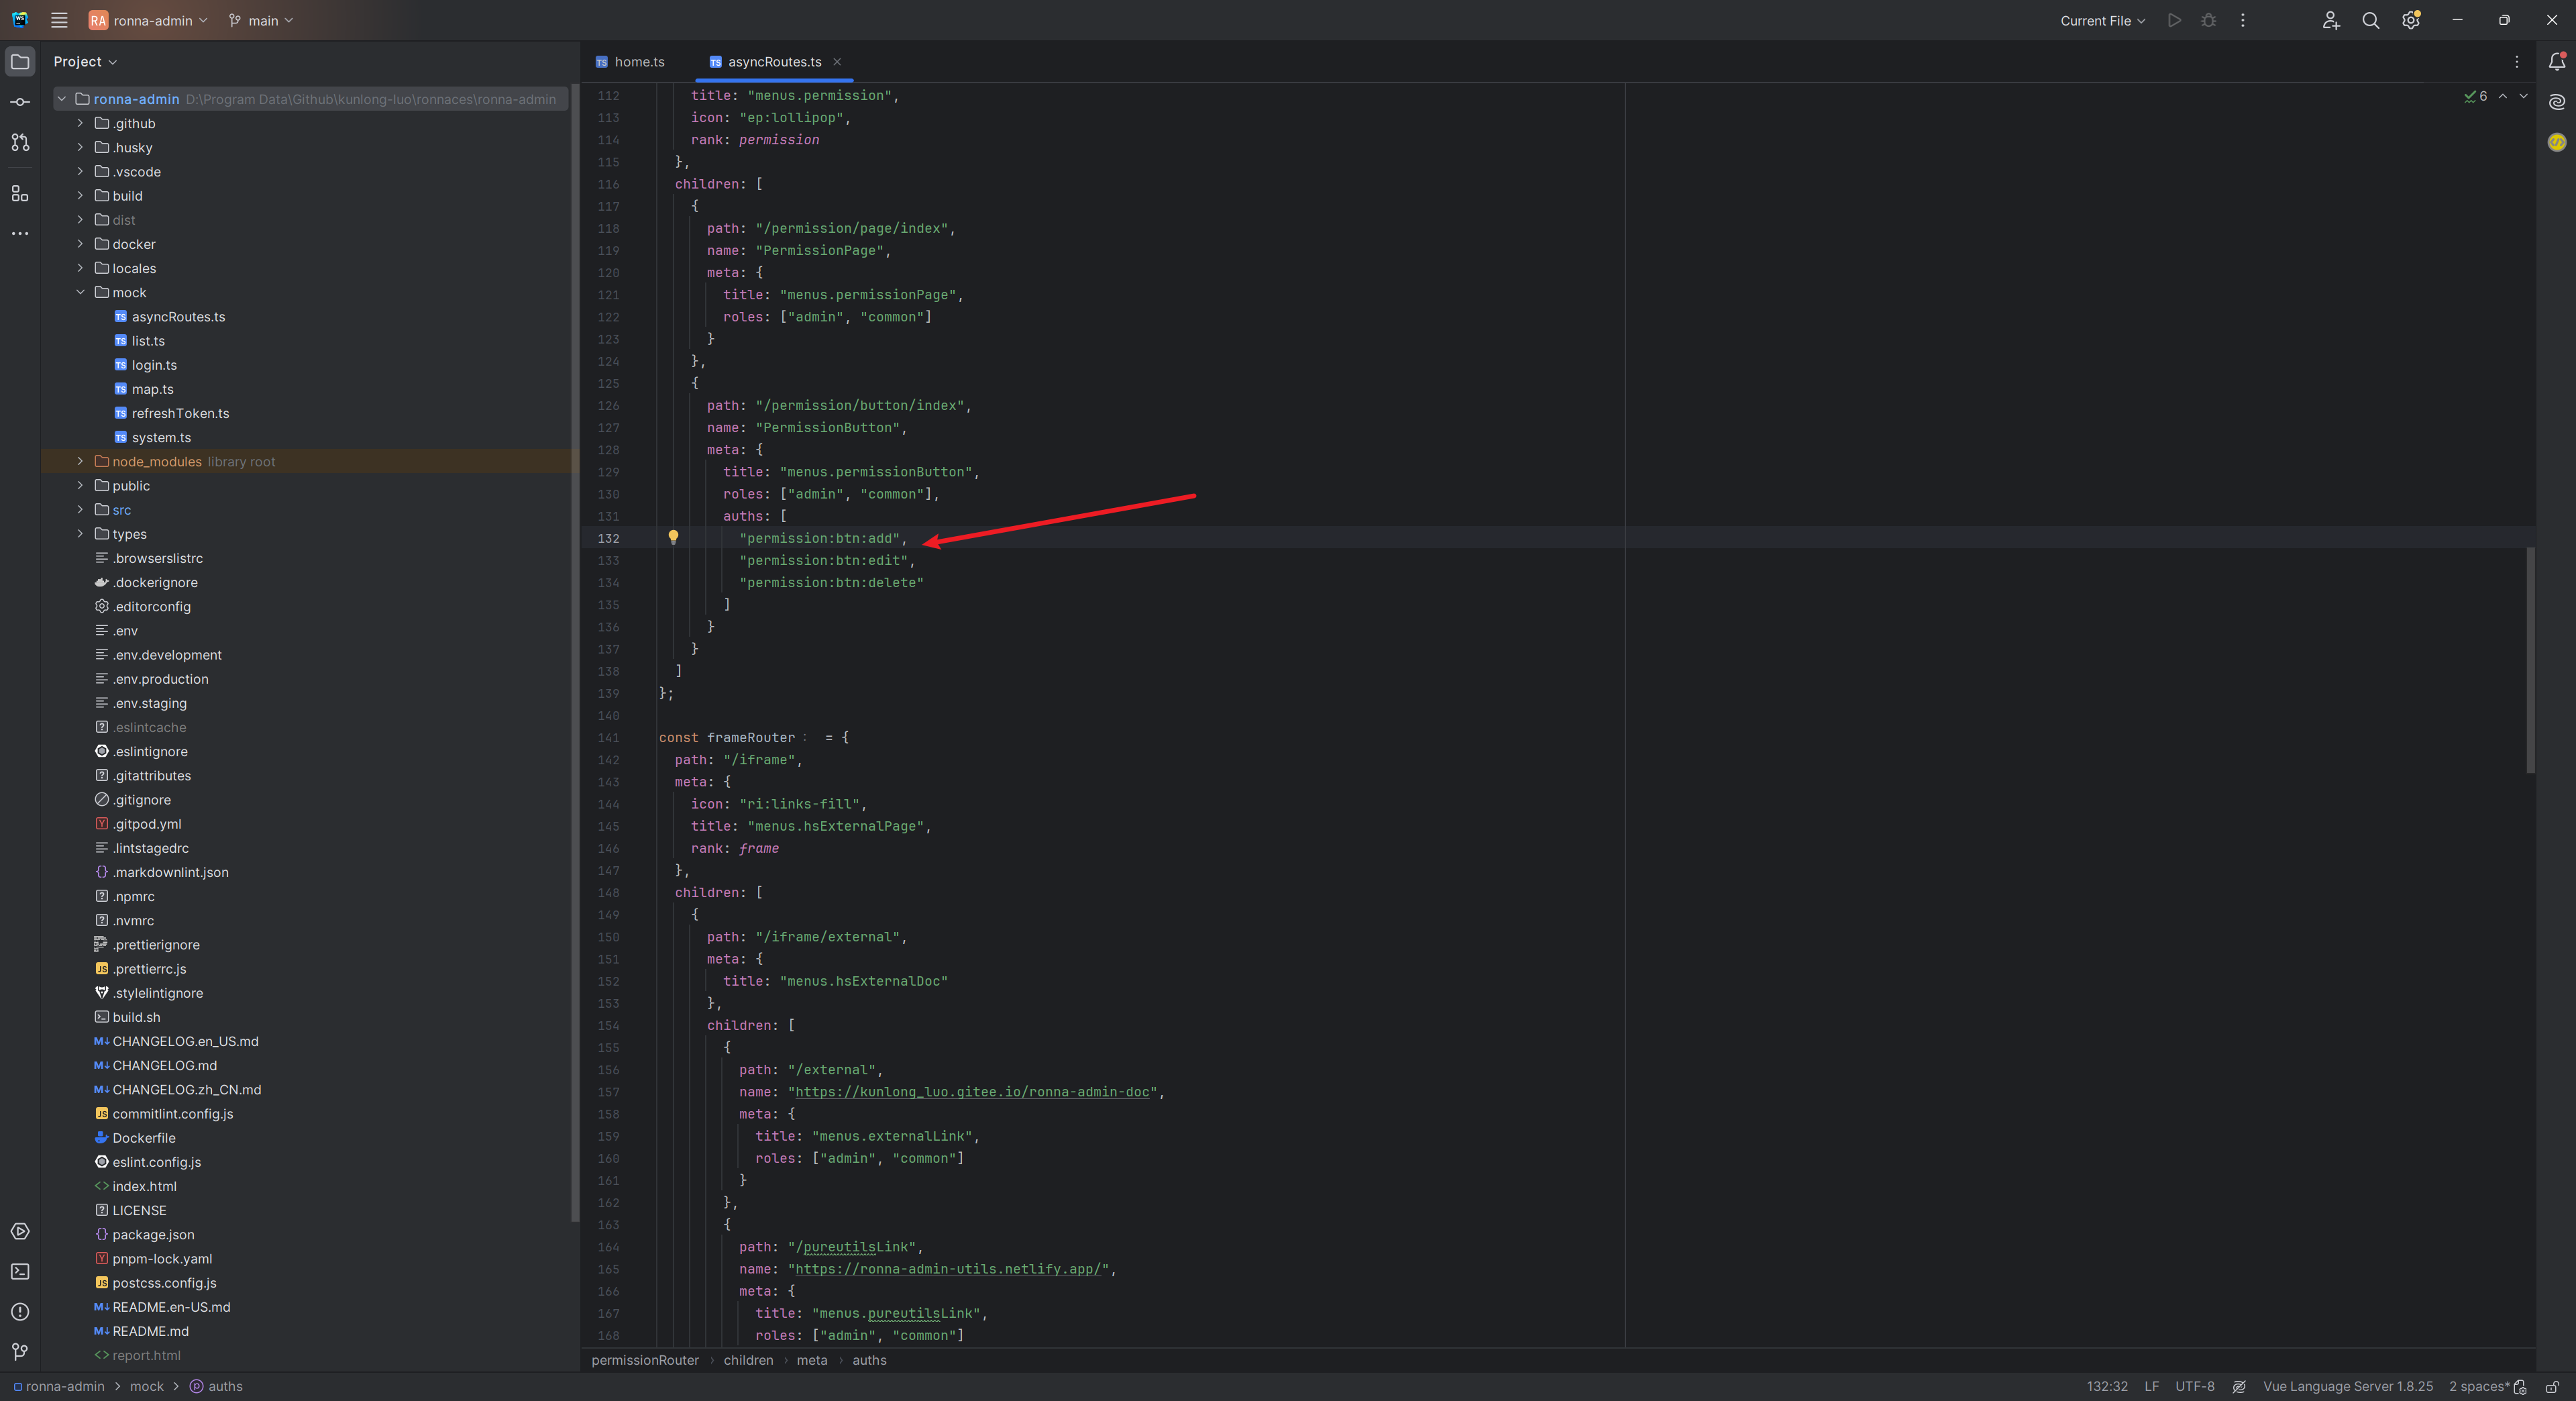Close the asyncRoutes.ts tab
The image size is (2576, 1401).
click(837, 62)
